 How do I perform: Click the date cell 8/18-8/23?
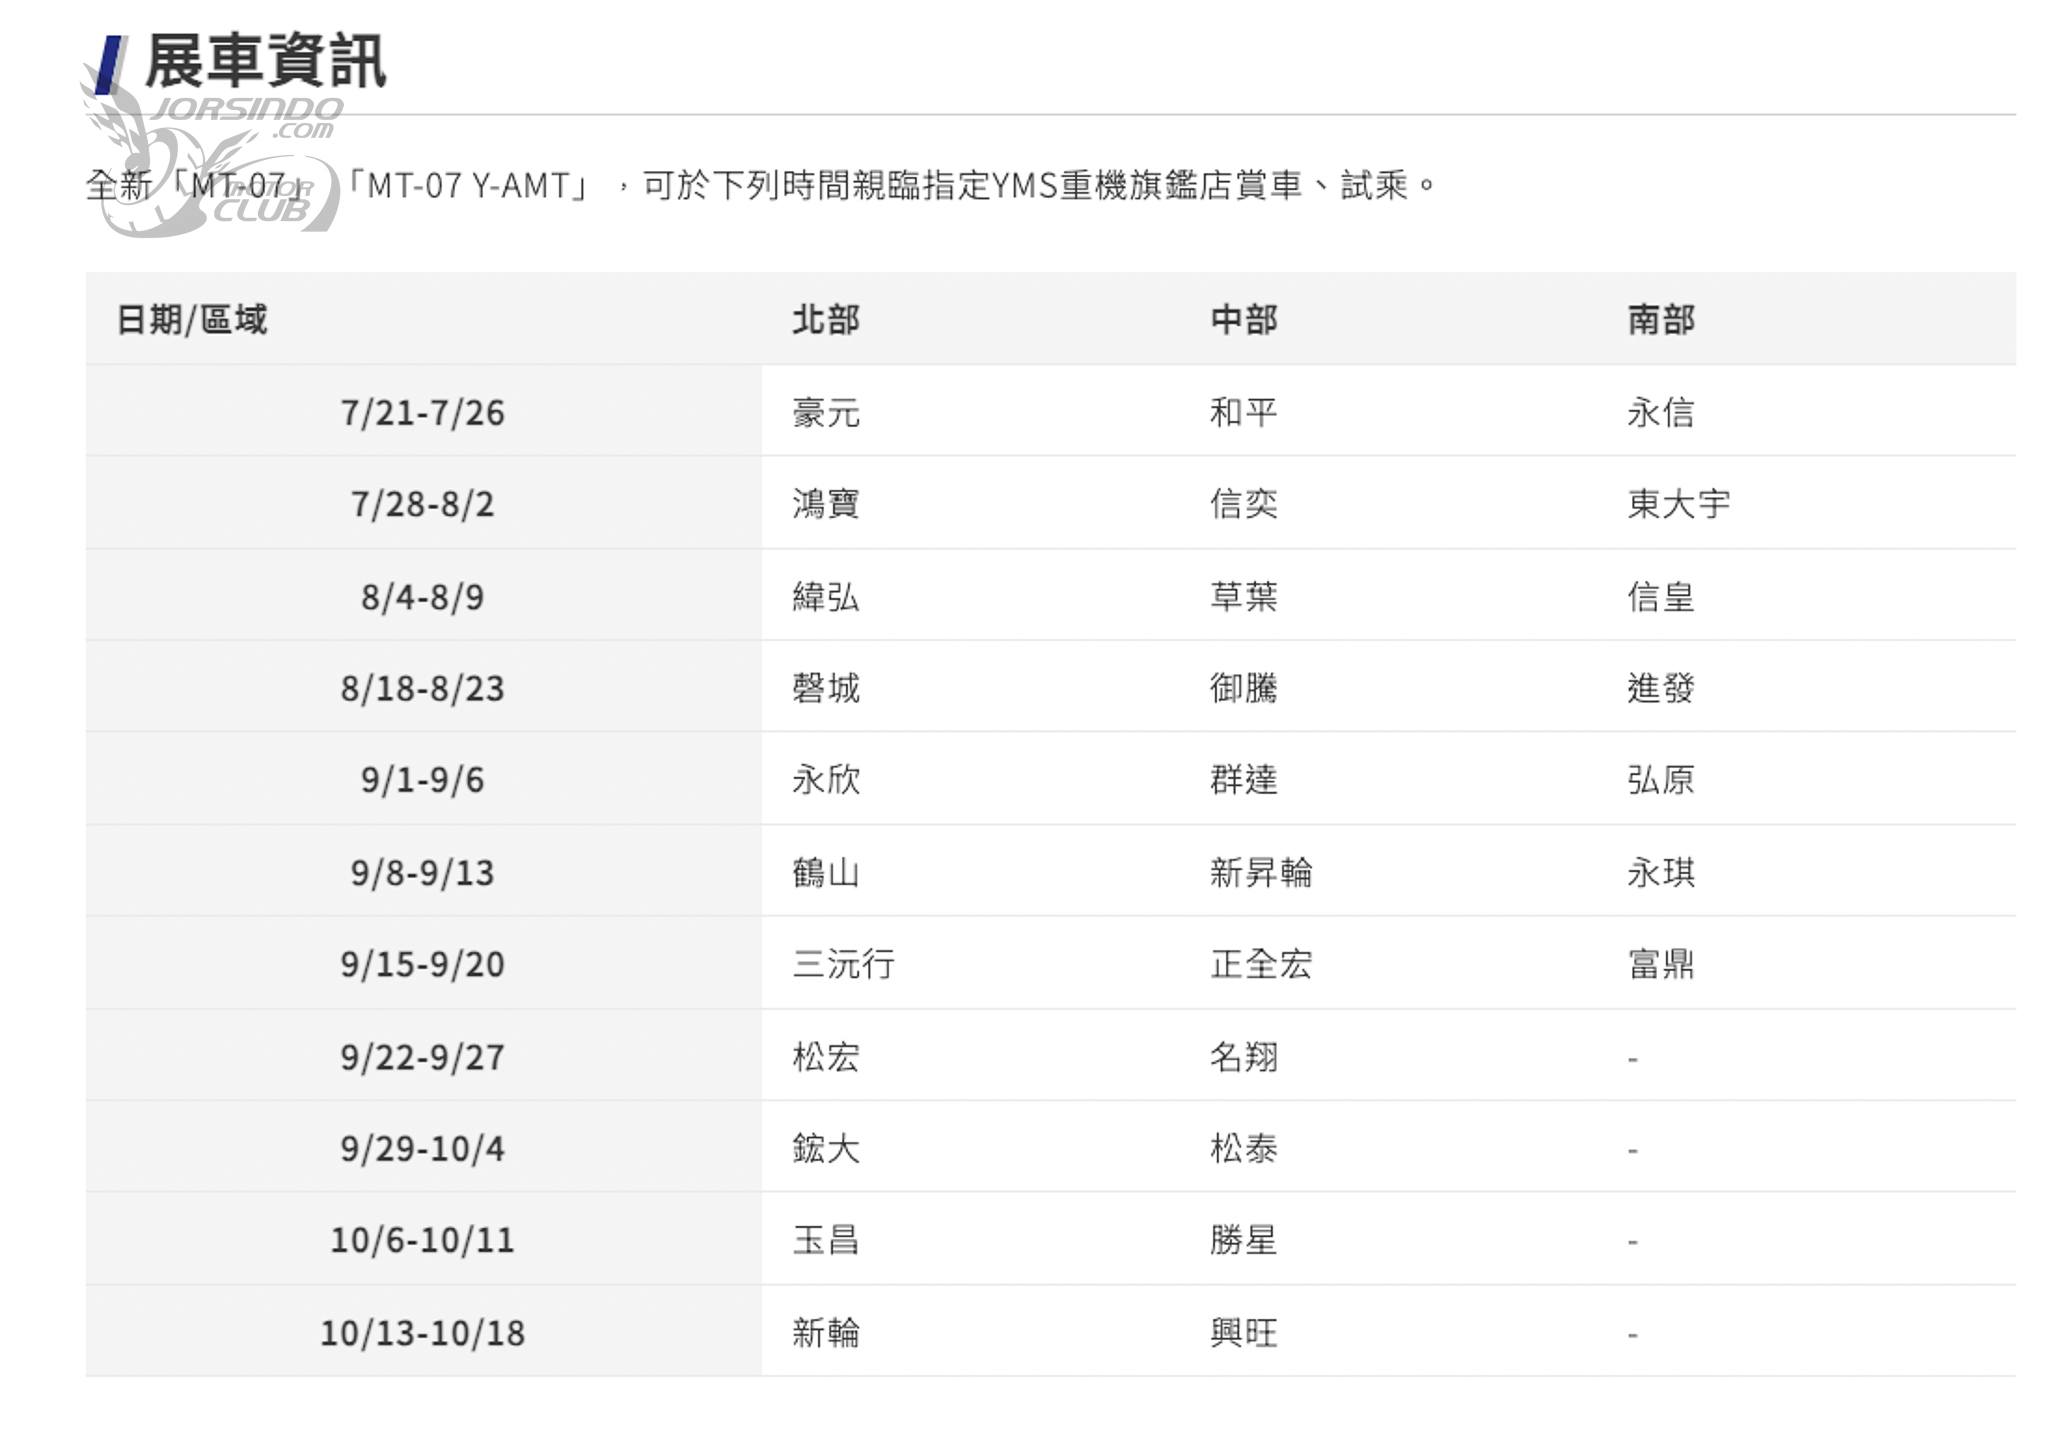point(423,688)
